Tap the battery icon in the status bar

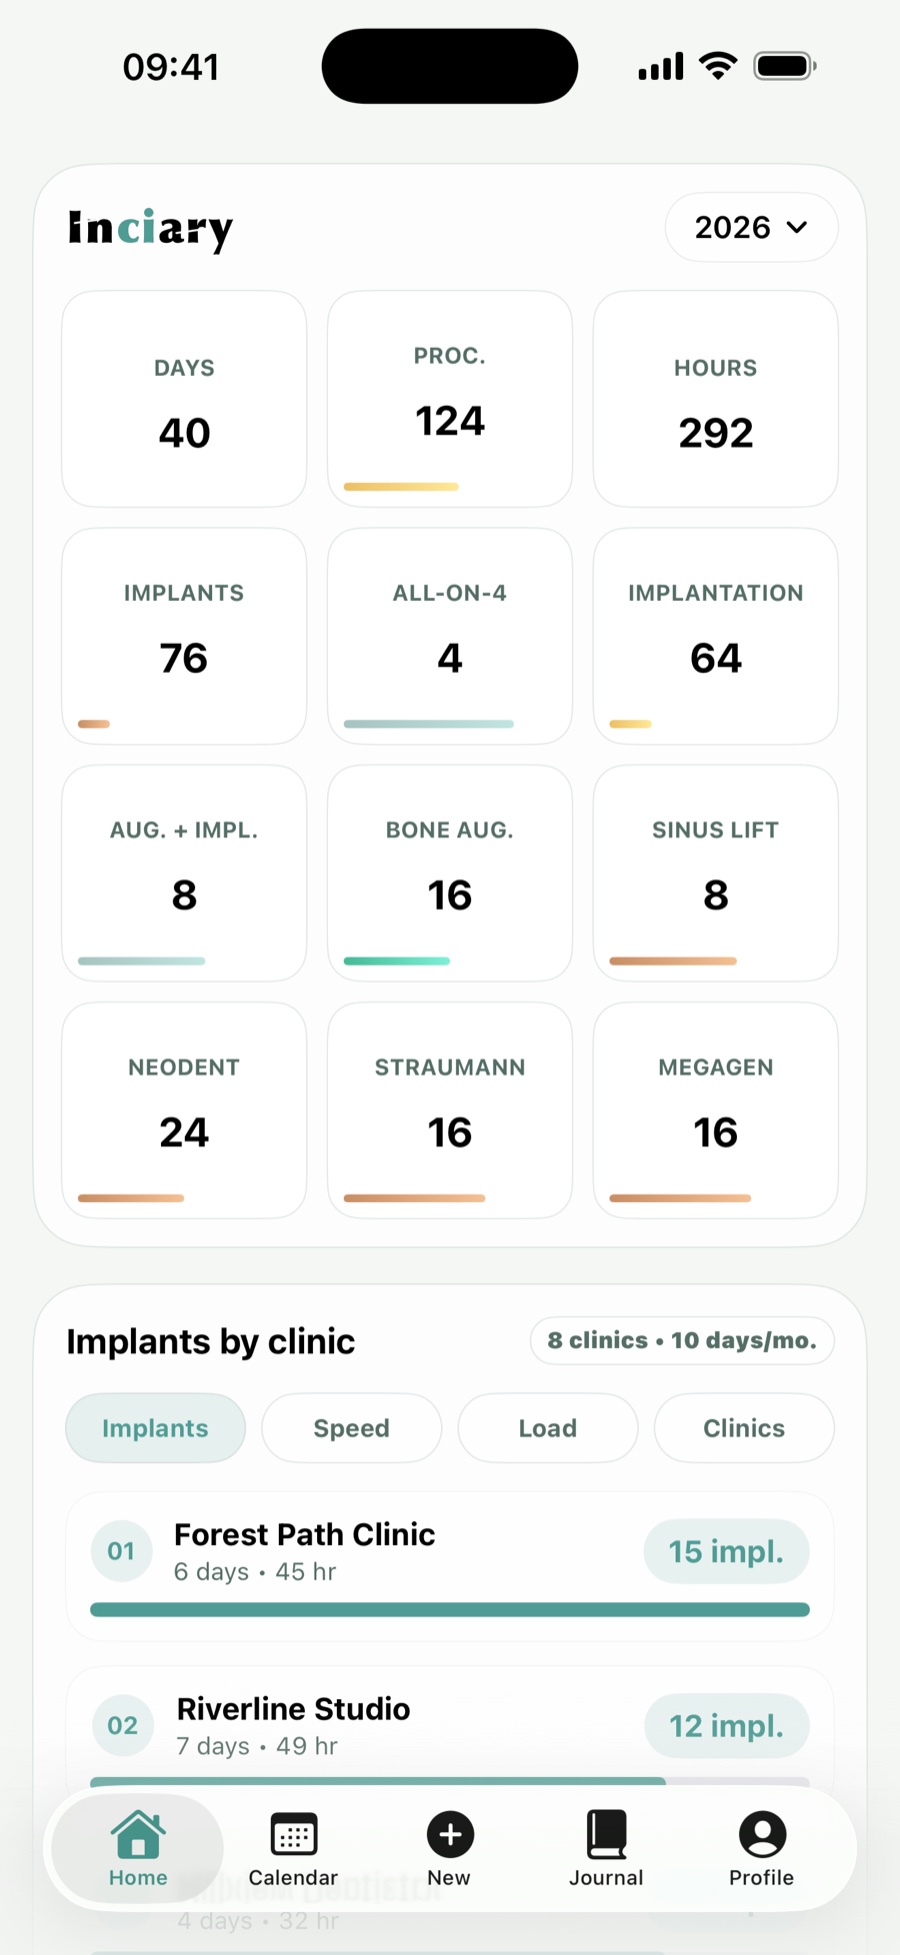[x=785, y=66]
